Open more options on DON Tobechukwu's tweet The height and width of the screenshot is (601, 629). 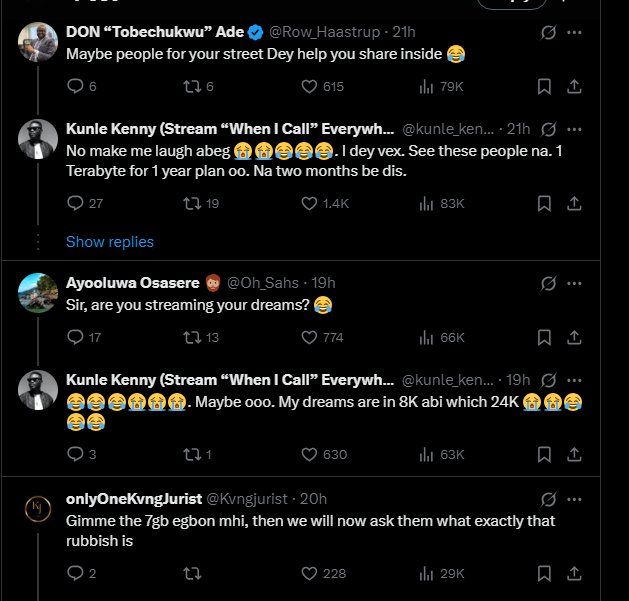(574, 32)
